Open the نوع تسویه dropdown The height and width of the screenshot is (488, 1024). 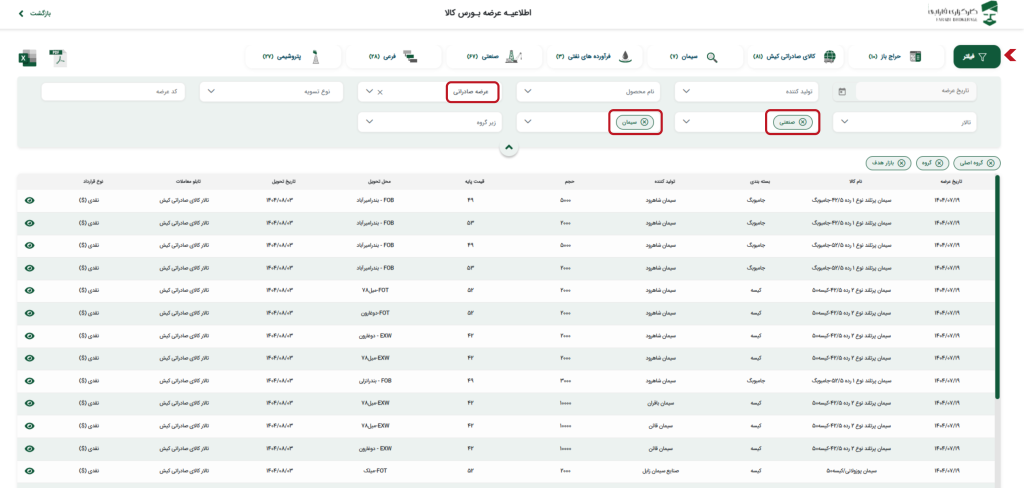272,92
